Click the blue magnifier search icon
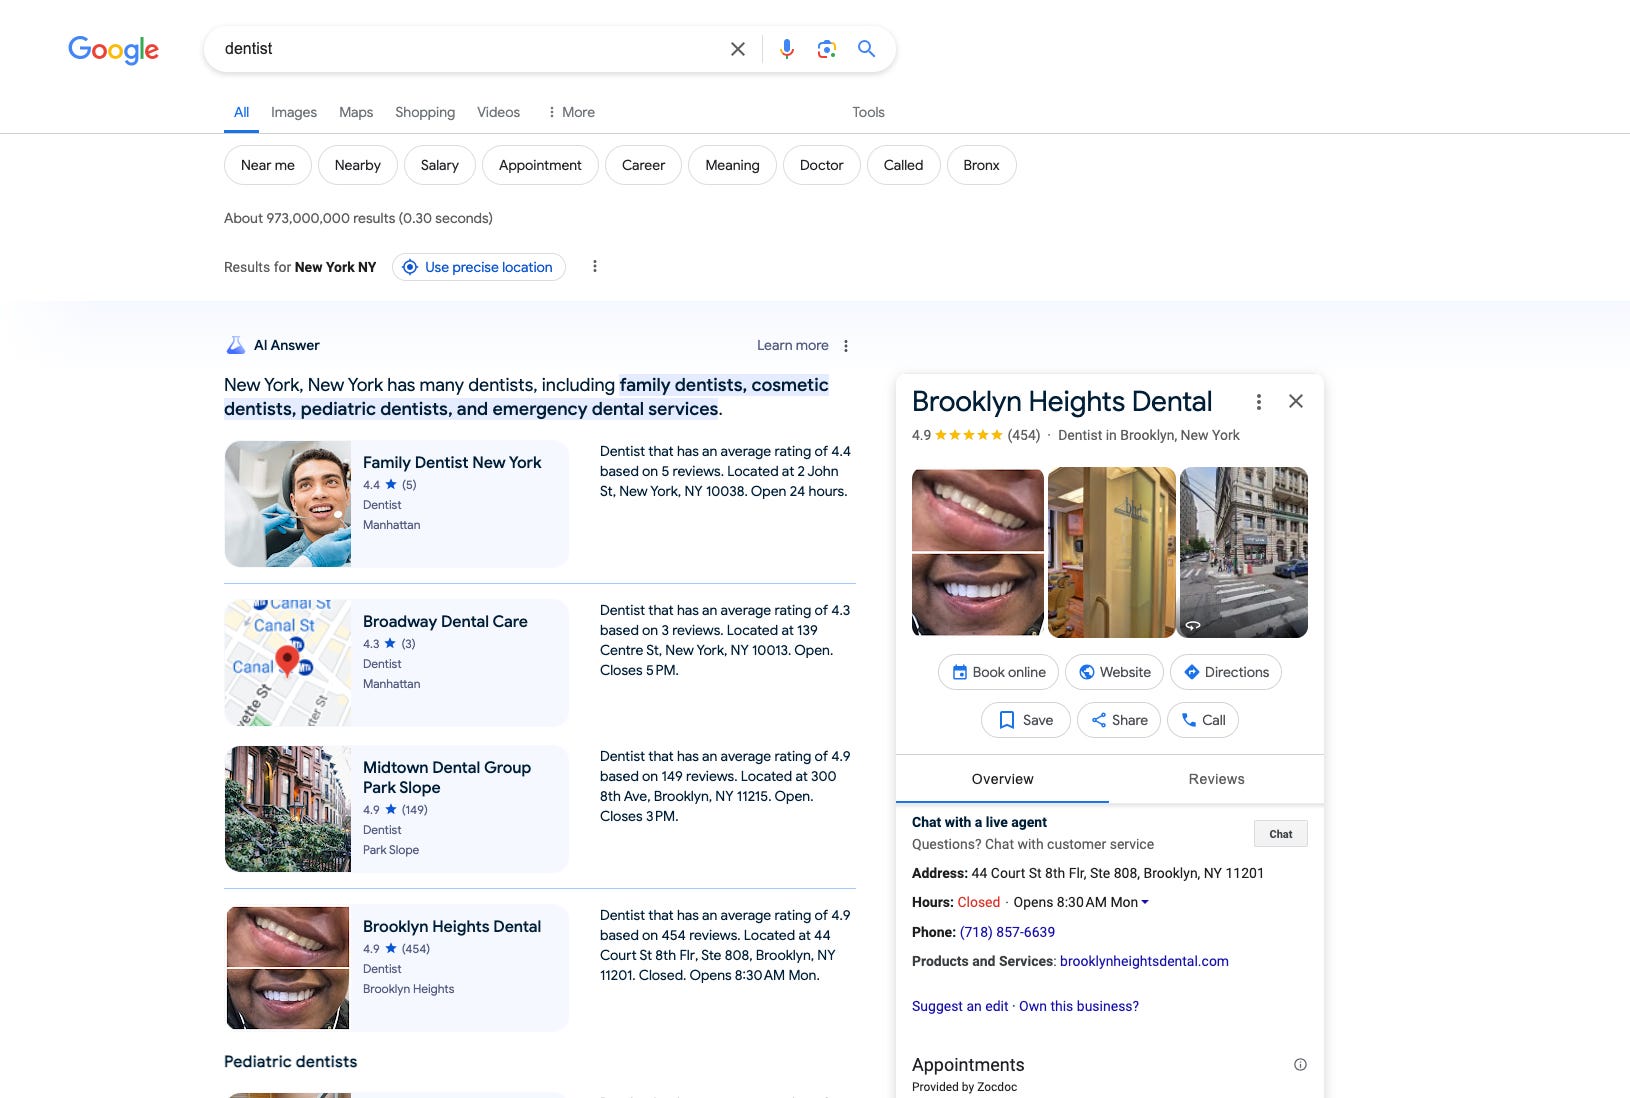The height and width of the screenshot is (1098, 1630). coord(866,49)
